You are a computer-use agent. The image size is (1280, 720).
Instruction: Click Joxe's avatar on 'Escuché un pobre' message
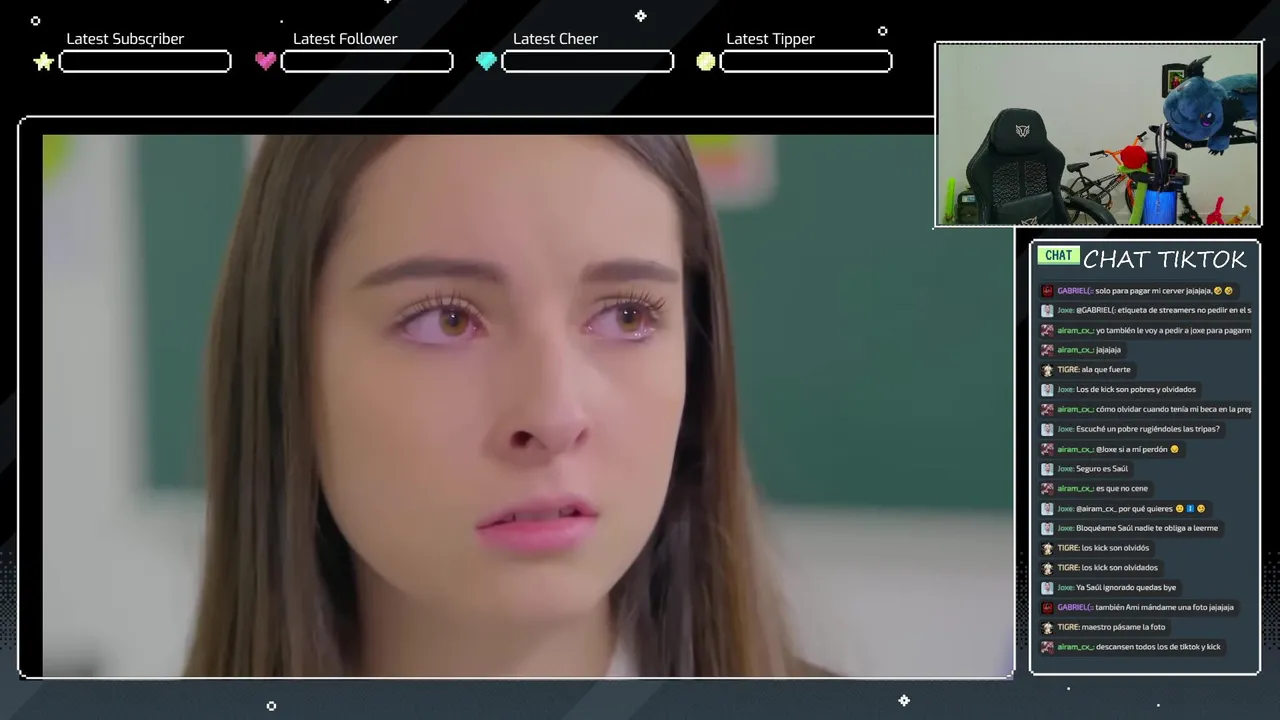point(1047,429)
